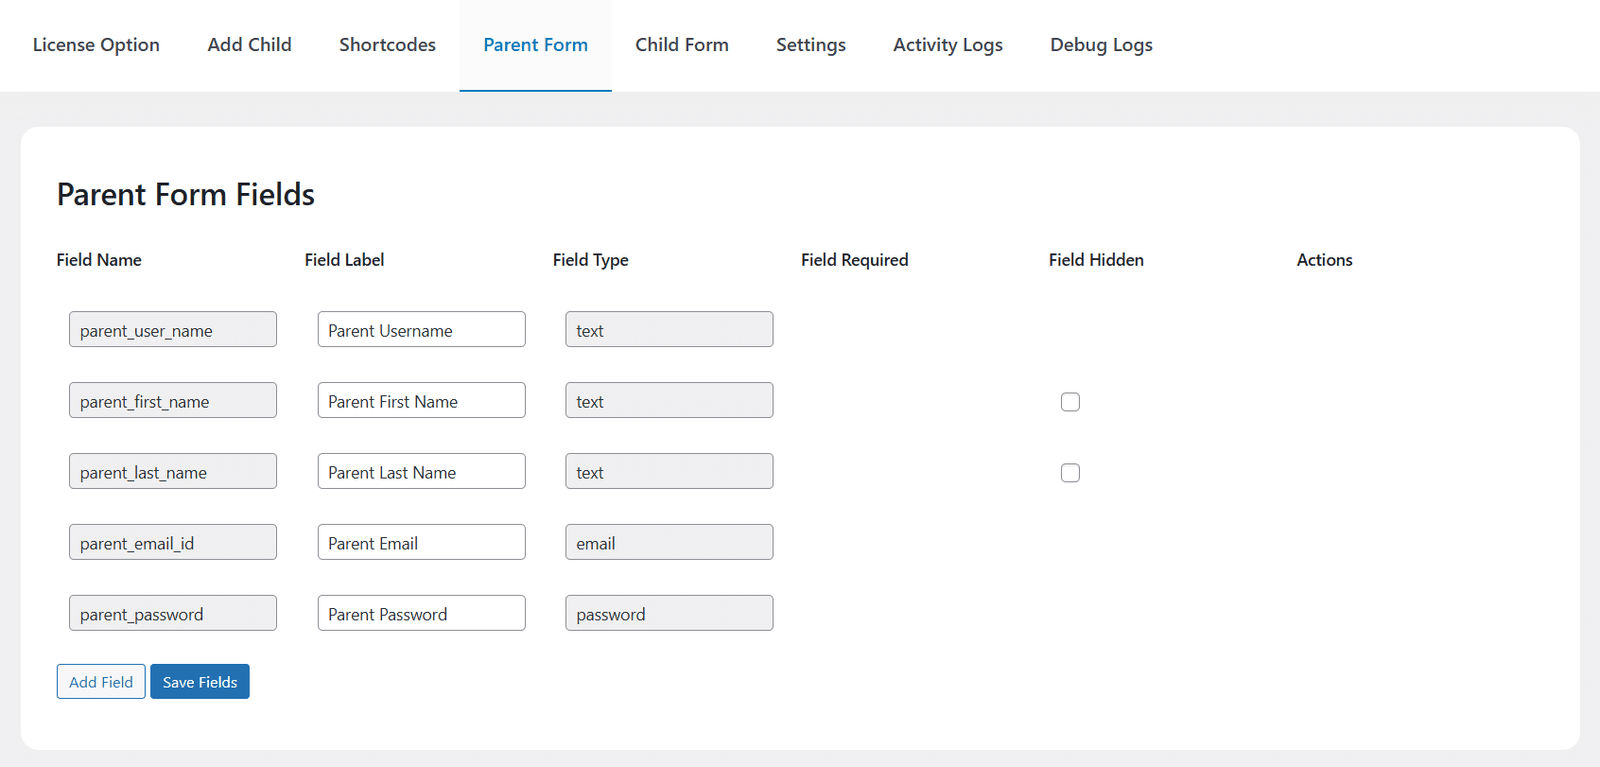Image resolution: width=1600 pixels, height=767 pixels.
Task: Edit the Parent First Name label field
Action: 421,400
